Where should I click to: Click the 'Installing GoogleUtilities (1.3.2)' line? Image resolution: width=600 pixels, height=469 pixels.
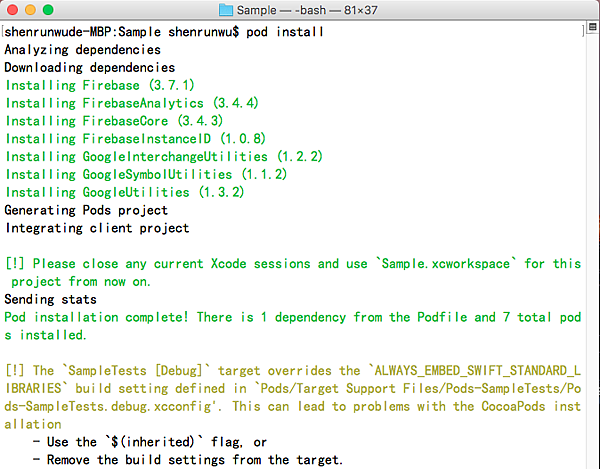tap(125, 193)
